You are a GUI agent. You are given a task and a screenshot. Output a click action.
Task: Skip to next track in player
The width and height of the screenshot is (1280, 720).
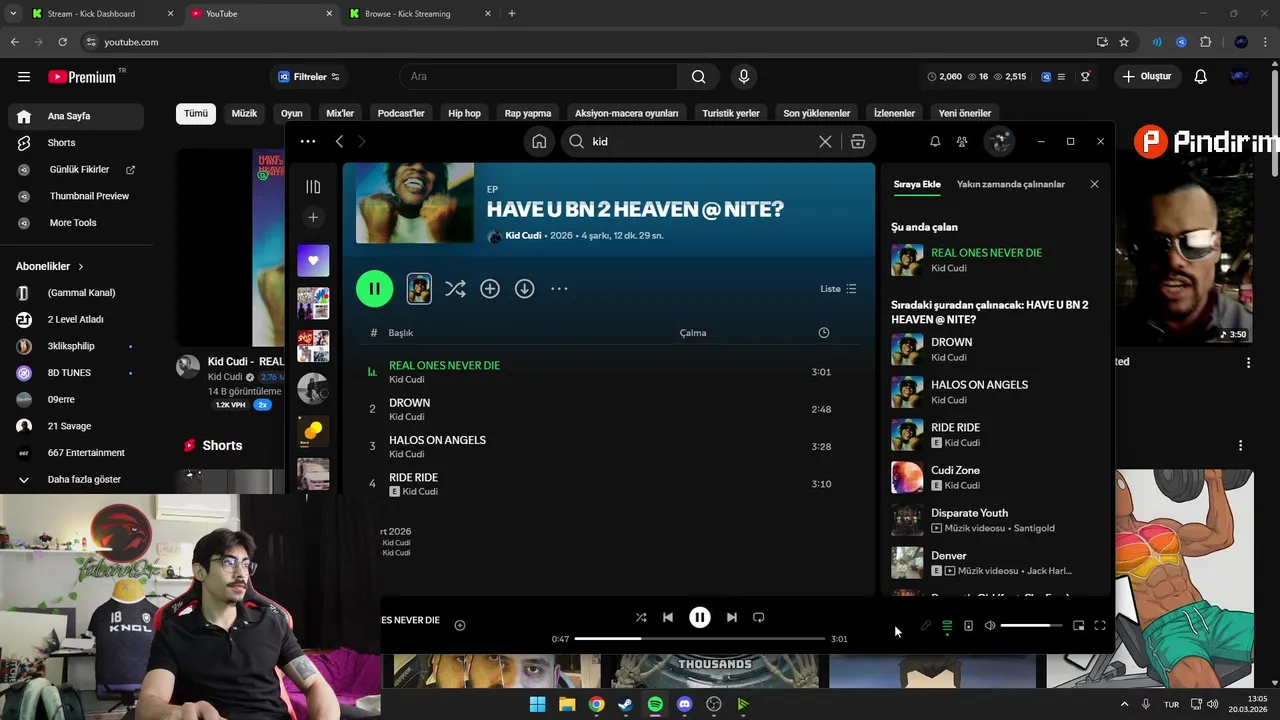(731, 618)
